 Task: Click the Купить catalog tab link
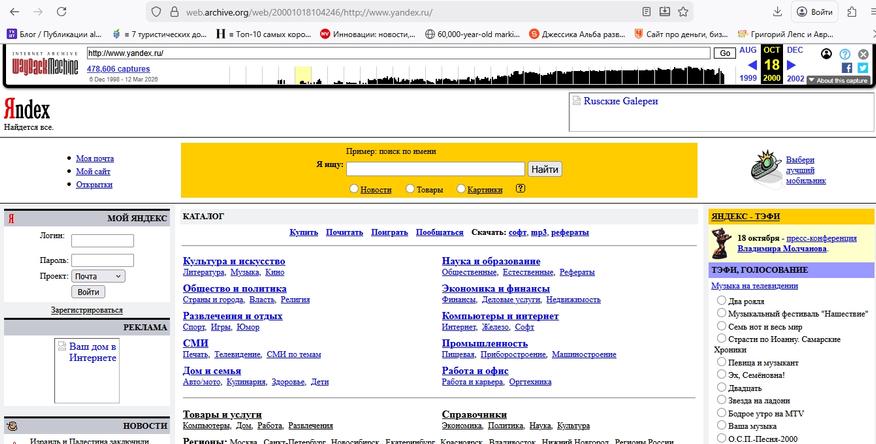coord(304,232)
